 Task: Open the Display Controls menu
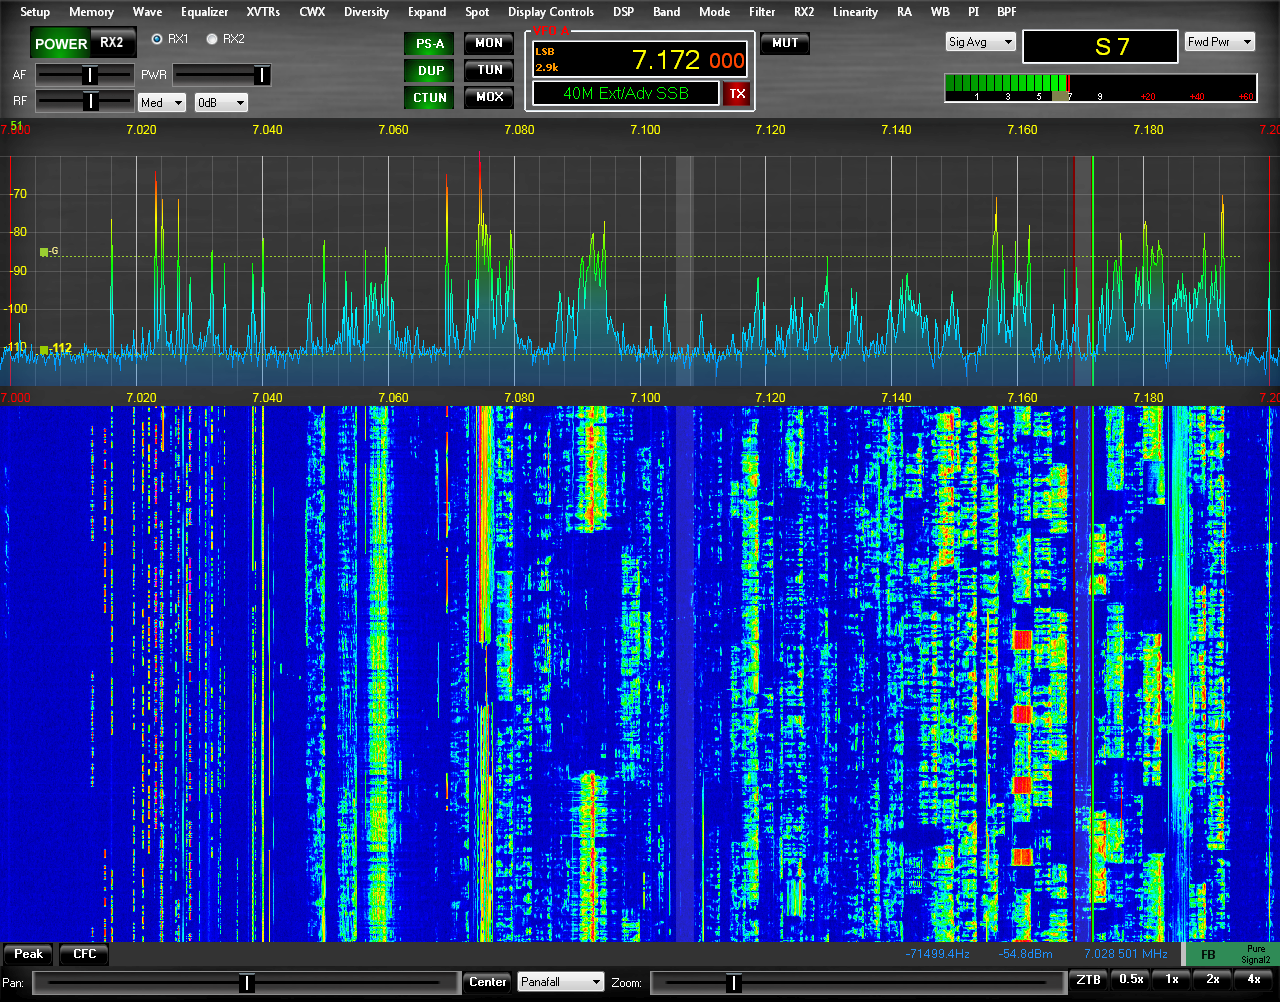pyautogui.click(x=551, y=12)
